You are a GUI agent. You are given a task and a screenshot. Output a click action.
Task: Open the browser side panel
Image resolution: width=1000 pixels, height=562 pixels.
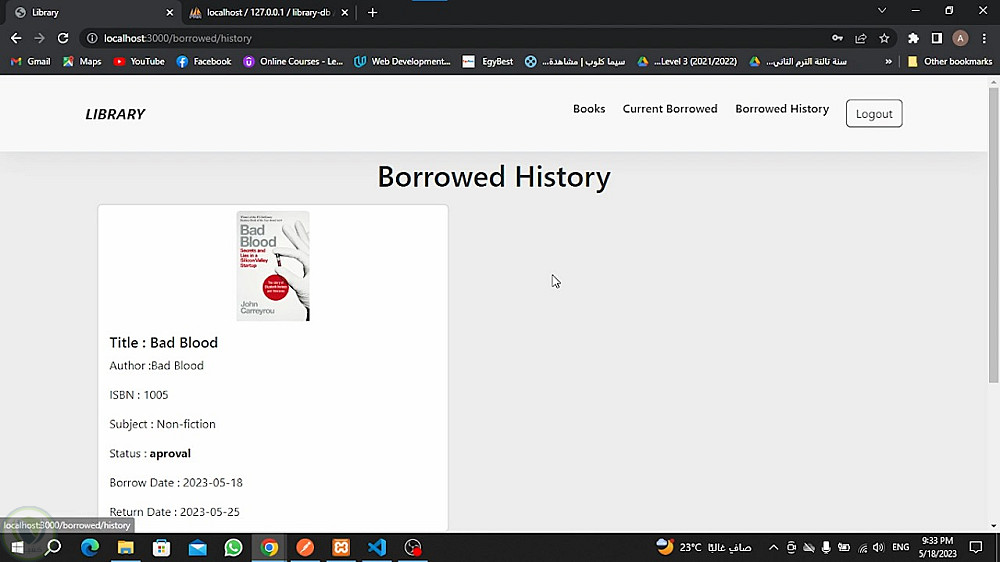click(x=936, y=38)
